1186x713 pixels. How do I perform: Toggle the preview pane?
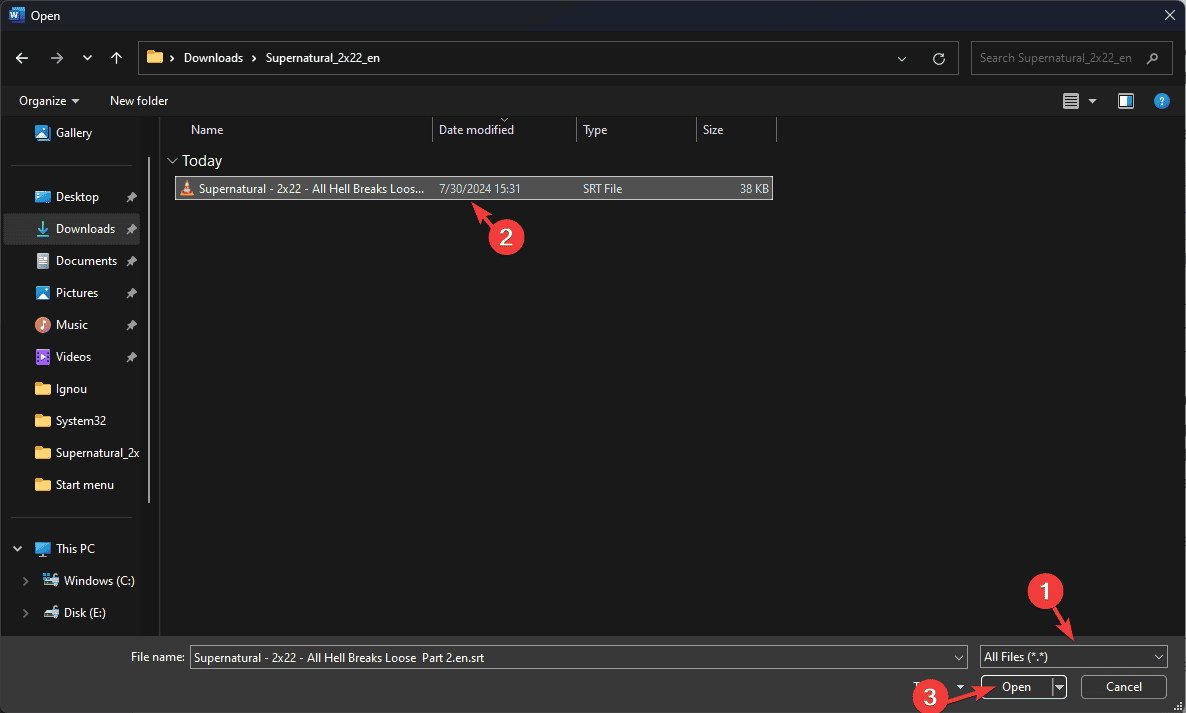pyautogui.click(x=1126, y=101)
